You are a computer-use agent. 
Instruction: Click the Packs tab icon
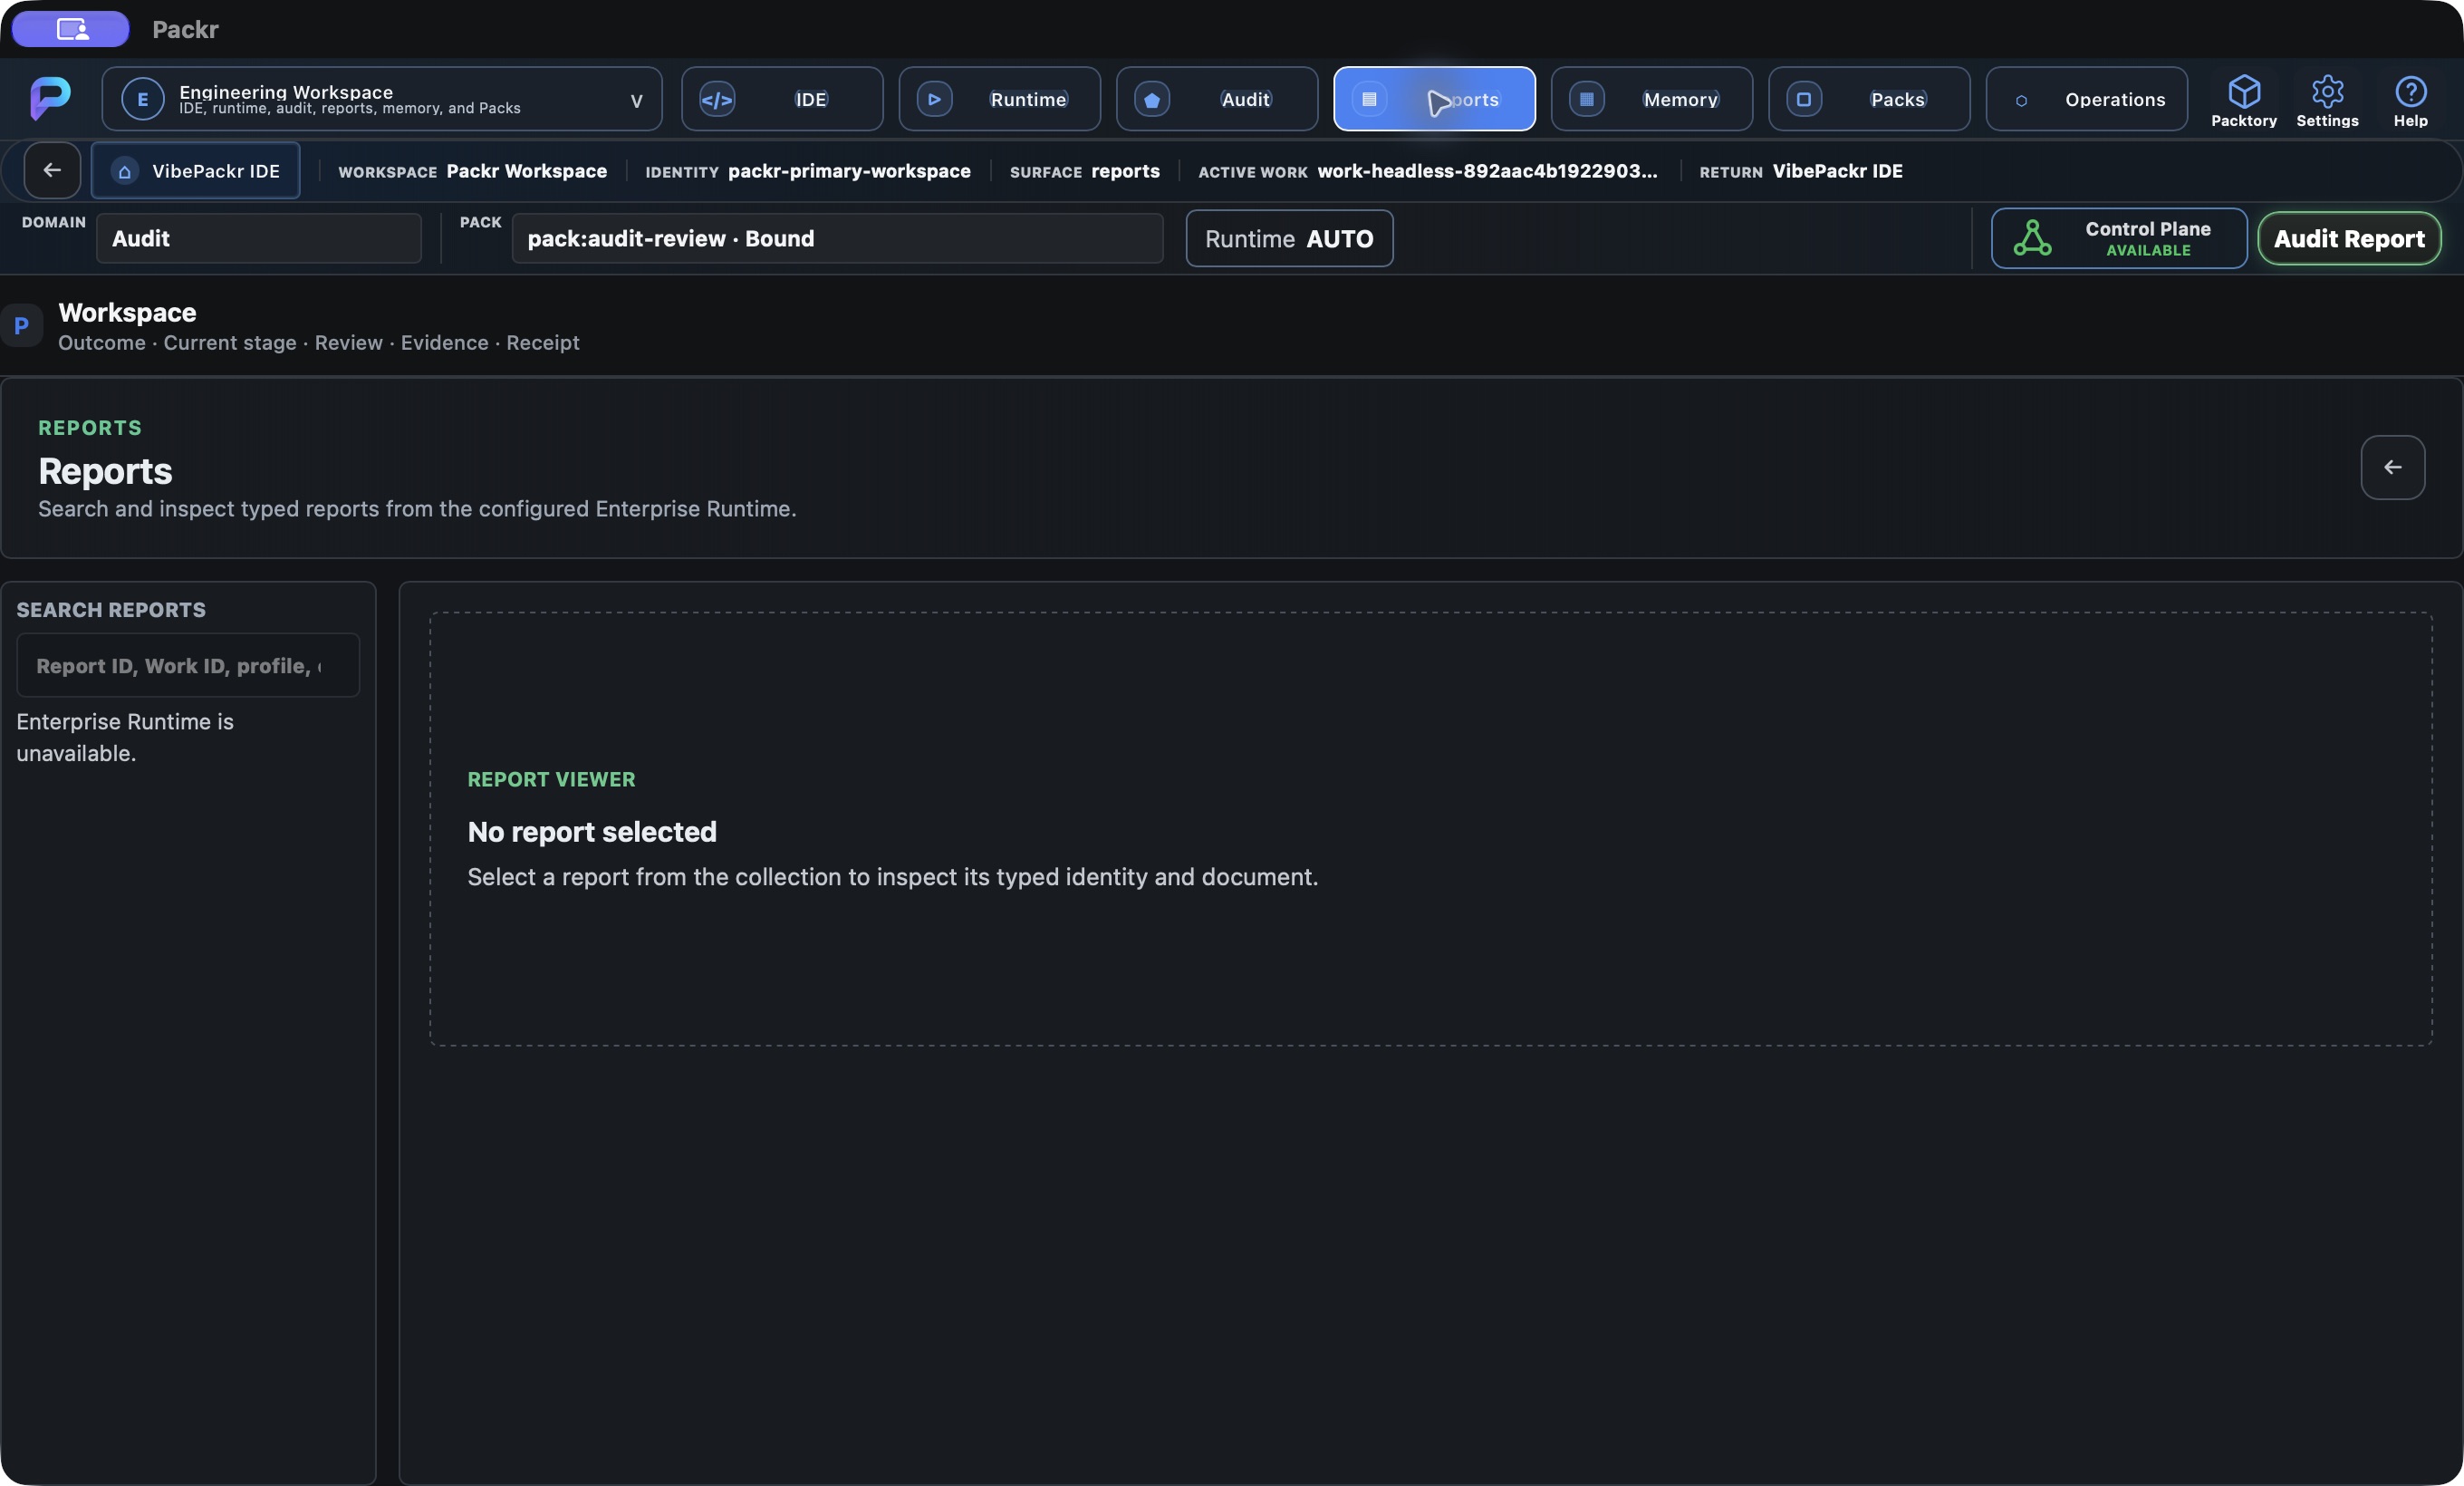[x=1804, y=99]
